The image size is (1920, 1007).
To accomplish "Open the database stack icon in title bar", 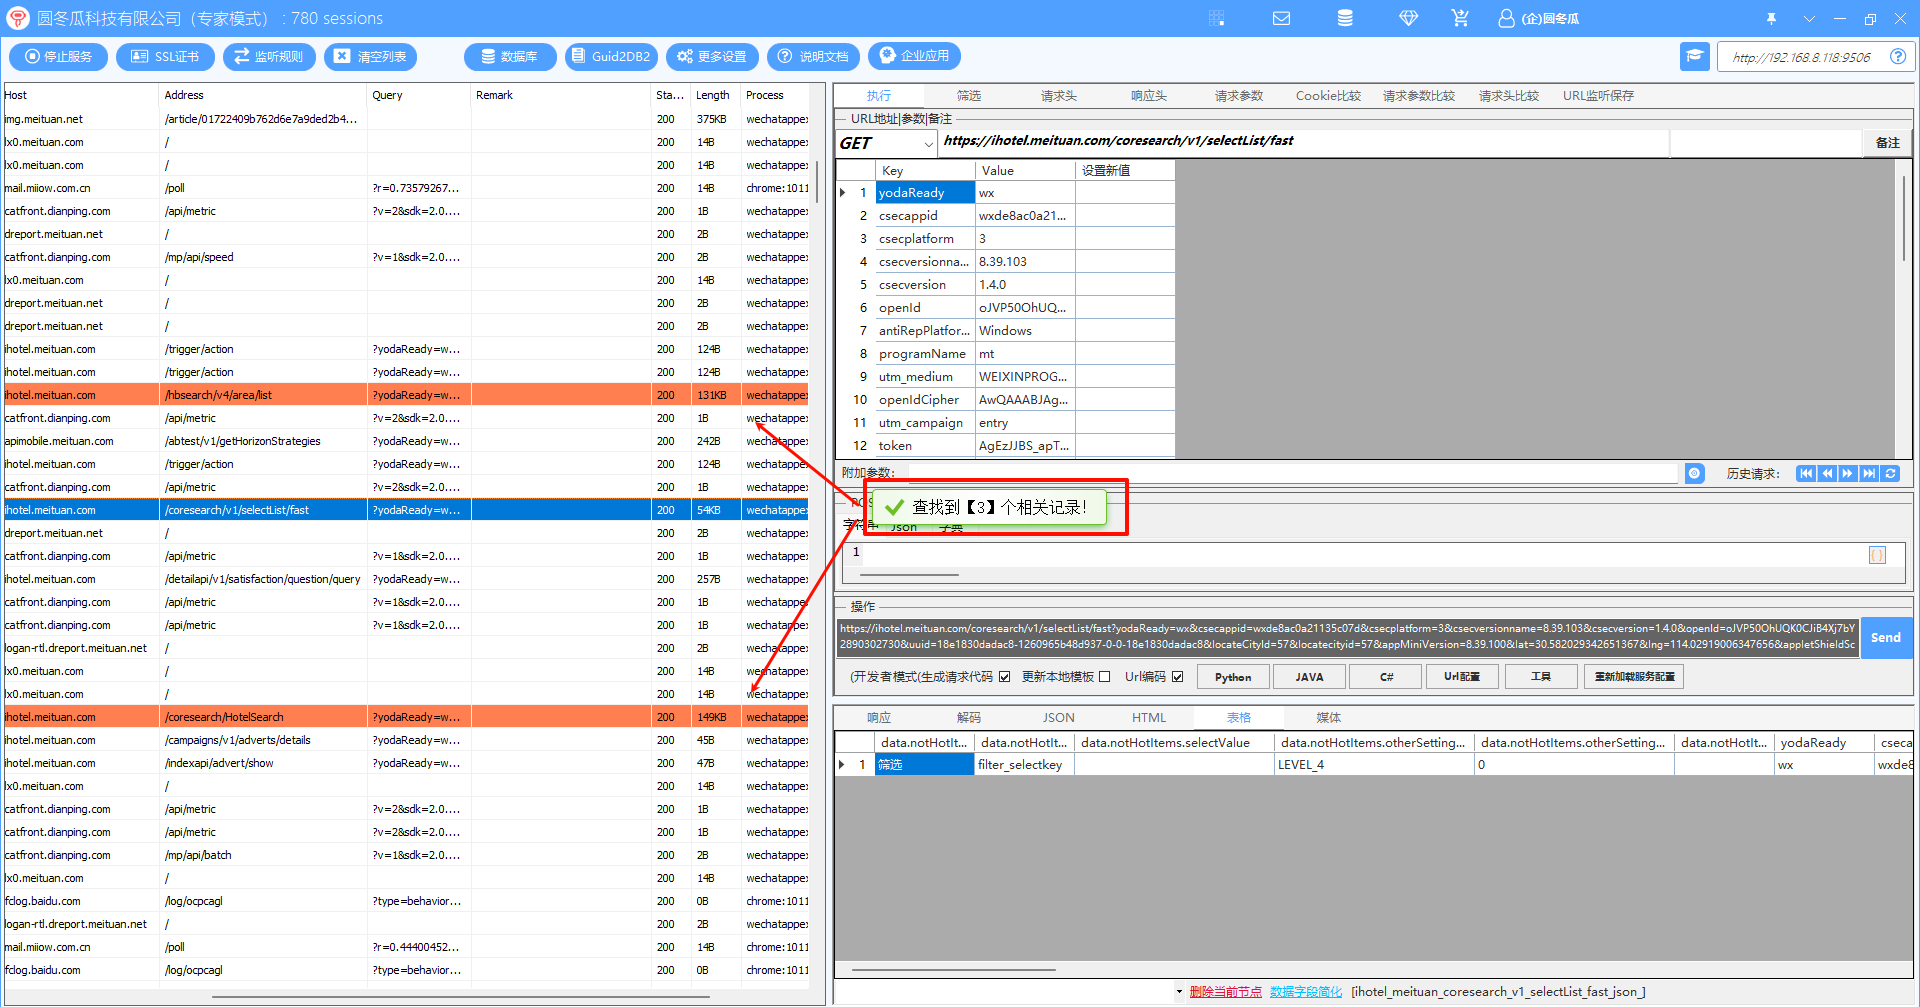I will 1345,18.
